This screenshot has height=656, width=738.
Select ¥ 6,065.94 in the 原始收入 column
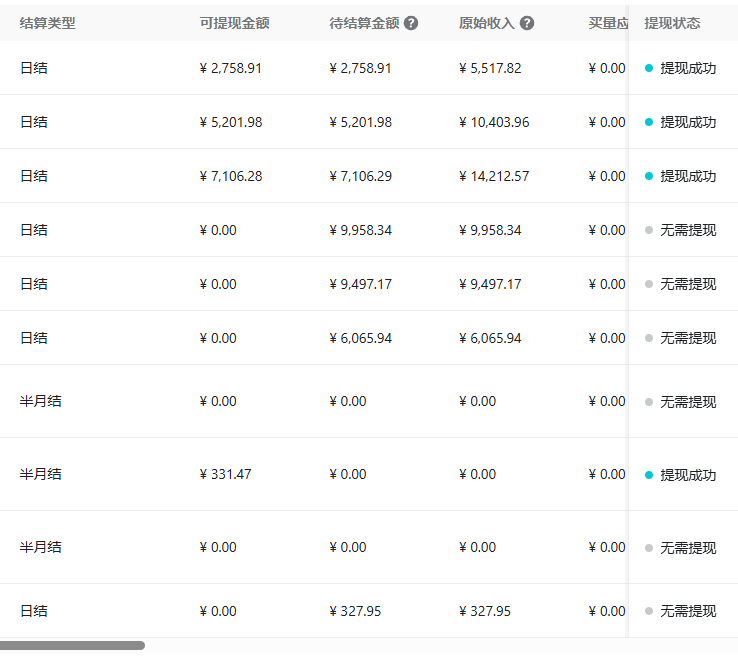click(490, 339)
